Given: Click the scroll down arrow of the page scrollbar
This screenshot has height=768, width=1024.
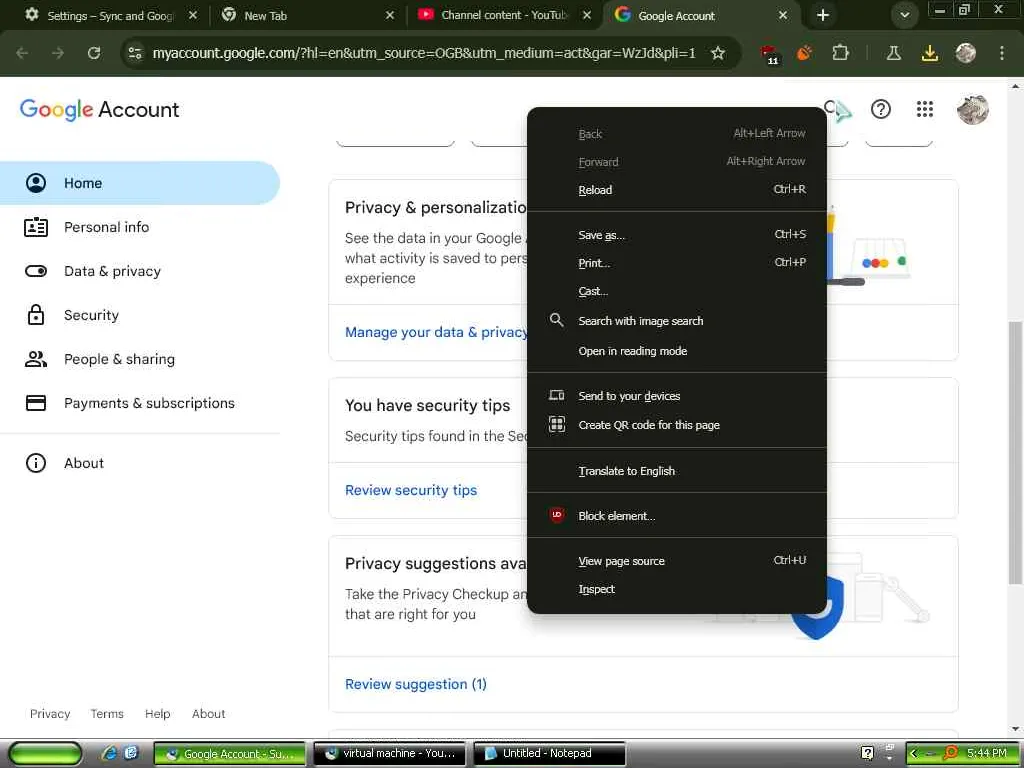Looking at the screenshot, I should coord(1015,729).
